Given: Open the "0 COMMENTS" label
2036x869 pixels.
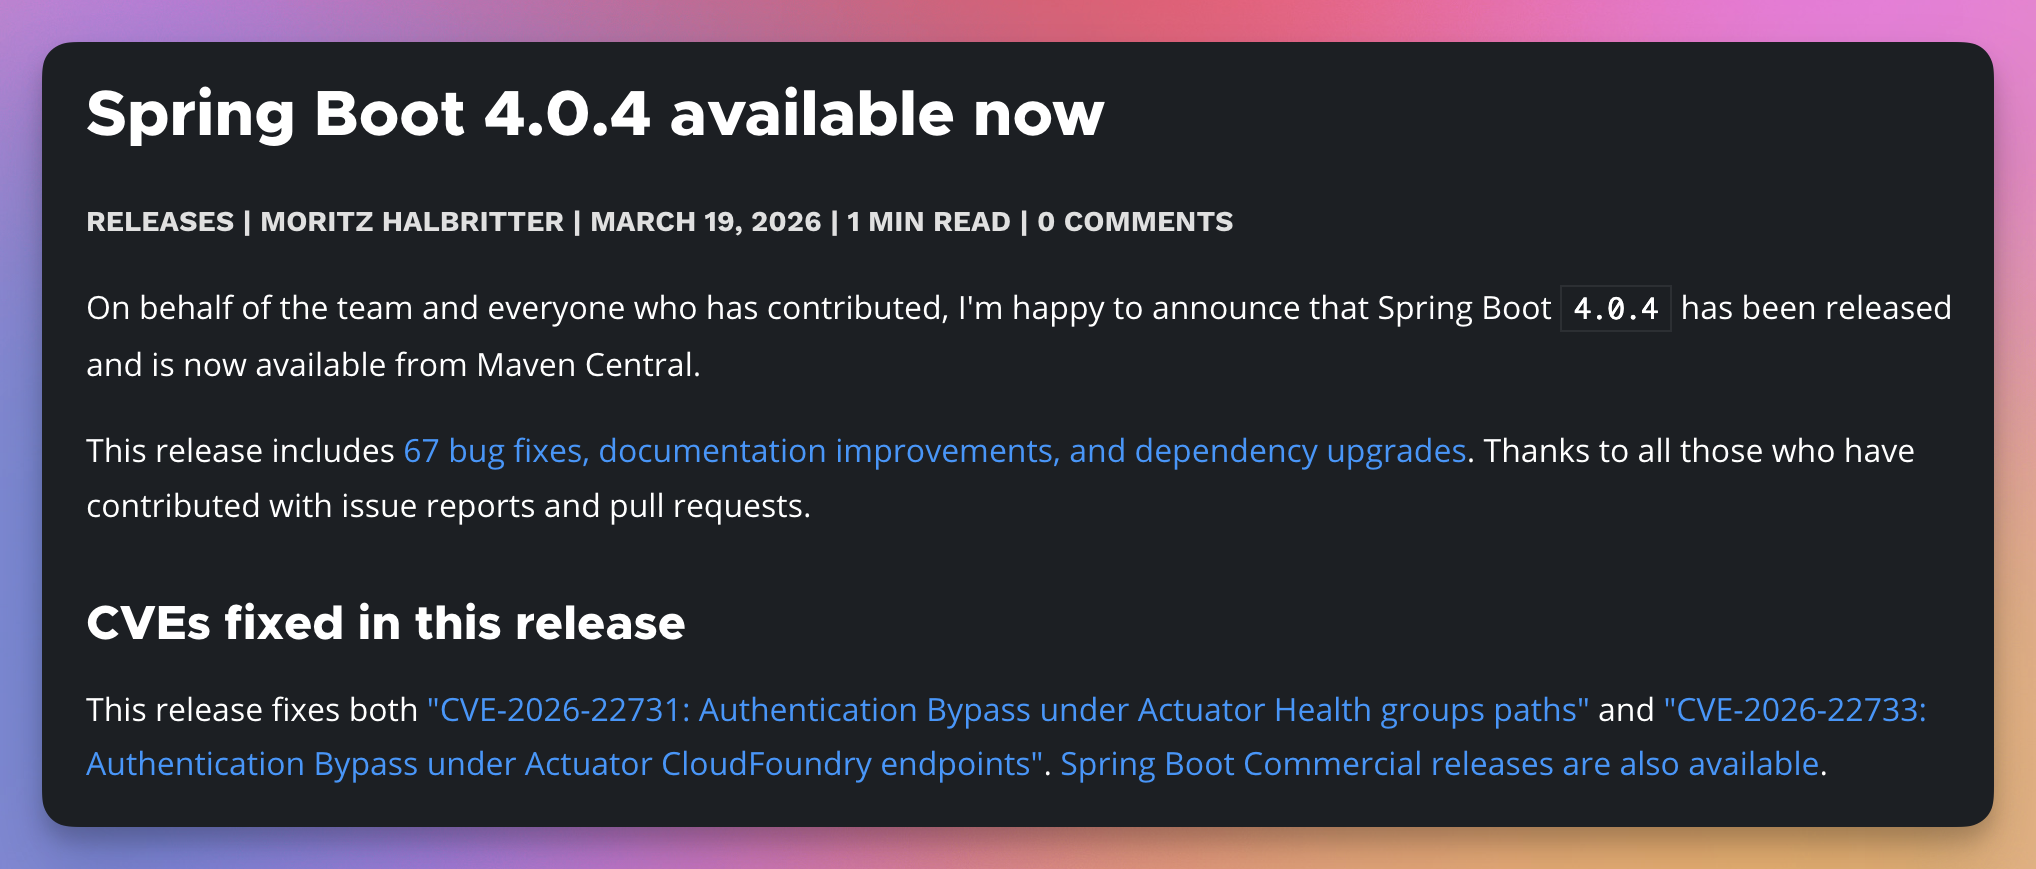Looking at the screenshot, I should coord(1135,222).
